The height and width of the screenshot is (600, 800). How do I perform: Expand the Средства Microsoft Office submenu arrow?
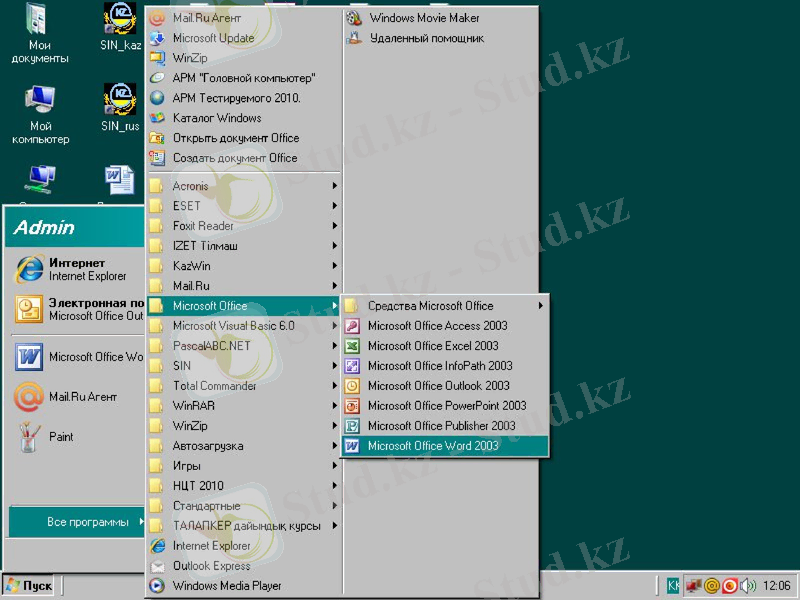pos(541,306)
